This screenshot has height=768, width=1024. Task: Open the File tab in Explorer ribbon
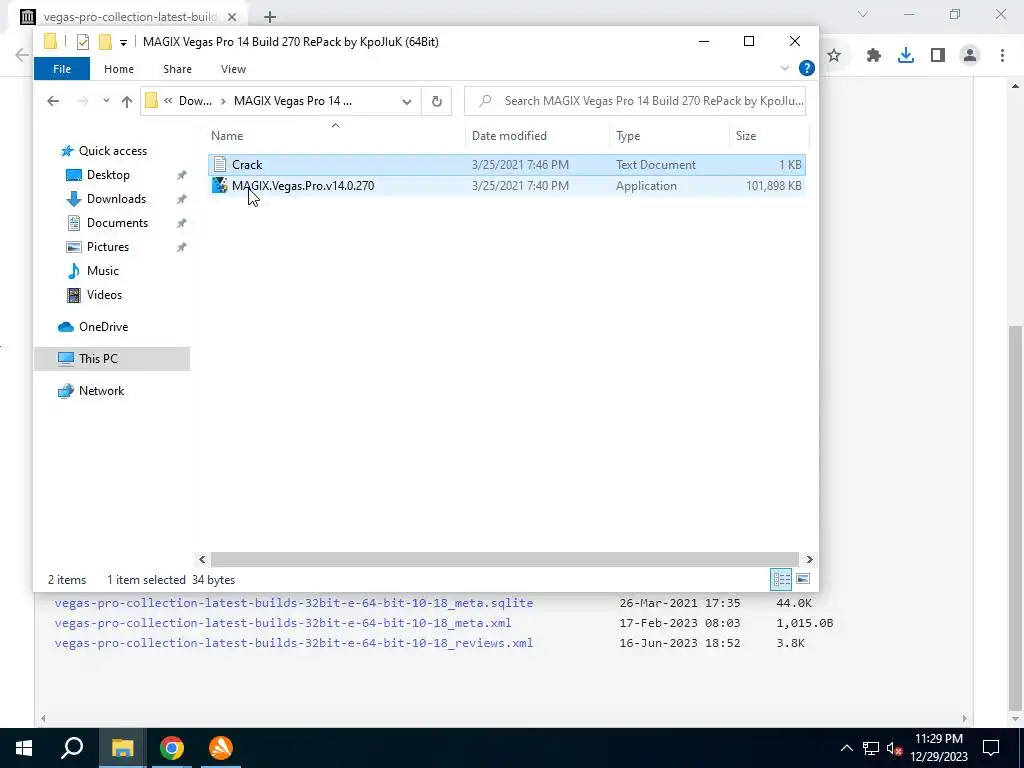click(x=62, y=69)
